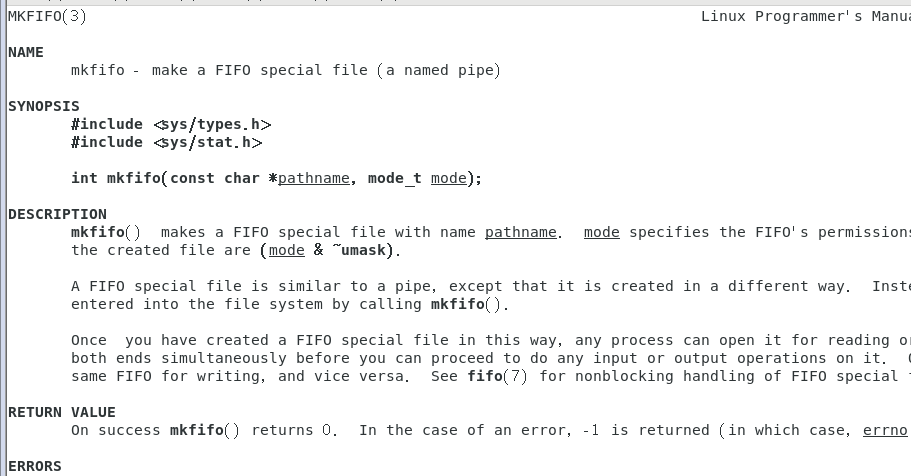Click the NAME section heading

pyautogui.click(x=26, y=52)
